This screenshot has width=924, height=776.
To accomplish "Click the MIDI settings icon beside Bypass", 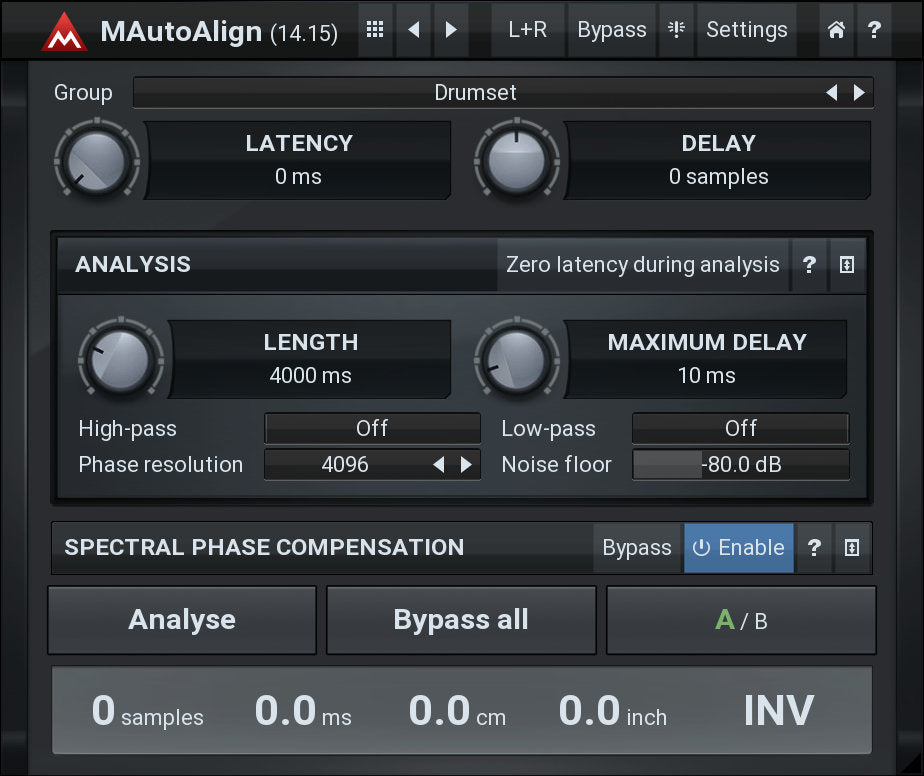I will 677,30.
